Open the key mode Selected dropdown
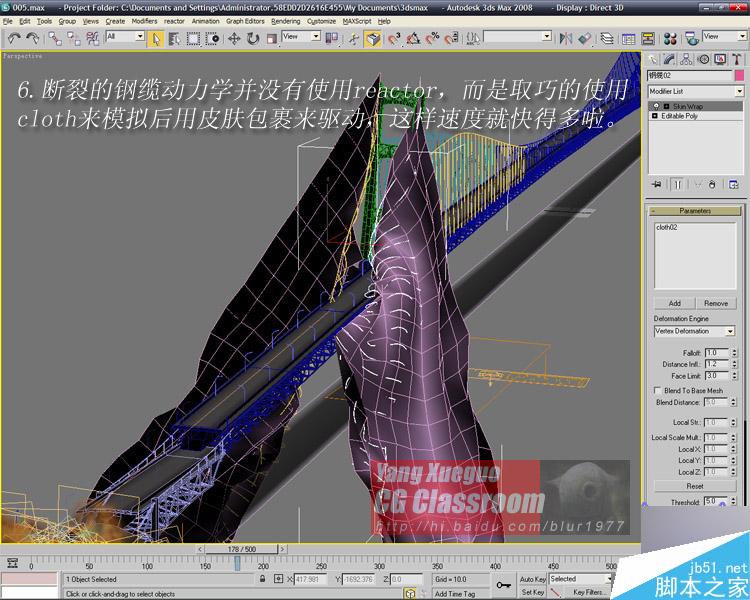 pos(580,579)
